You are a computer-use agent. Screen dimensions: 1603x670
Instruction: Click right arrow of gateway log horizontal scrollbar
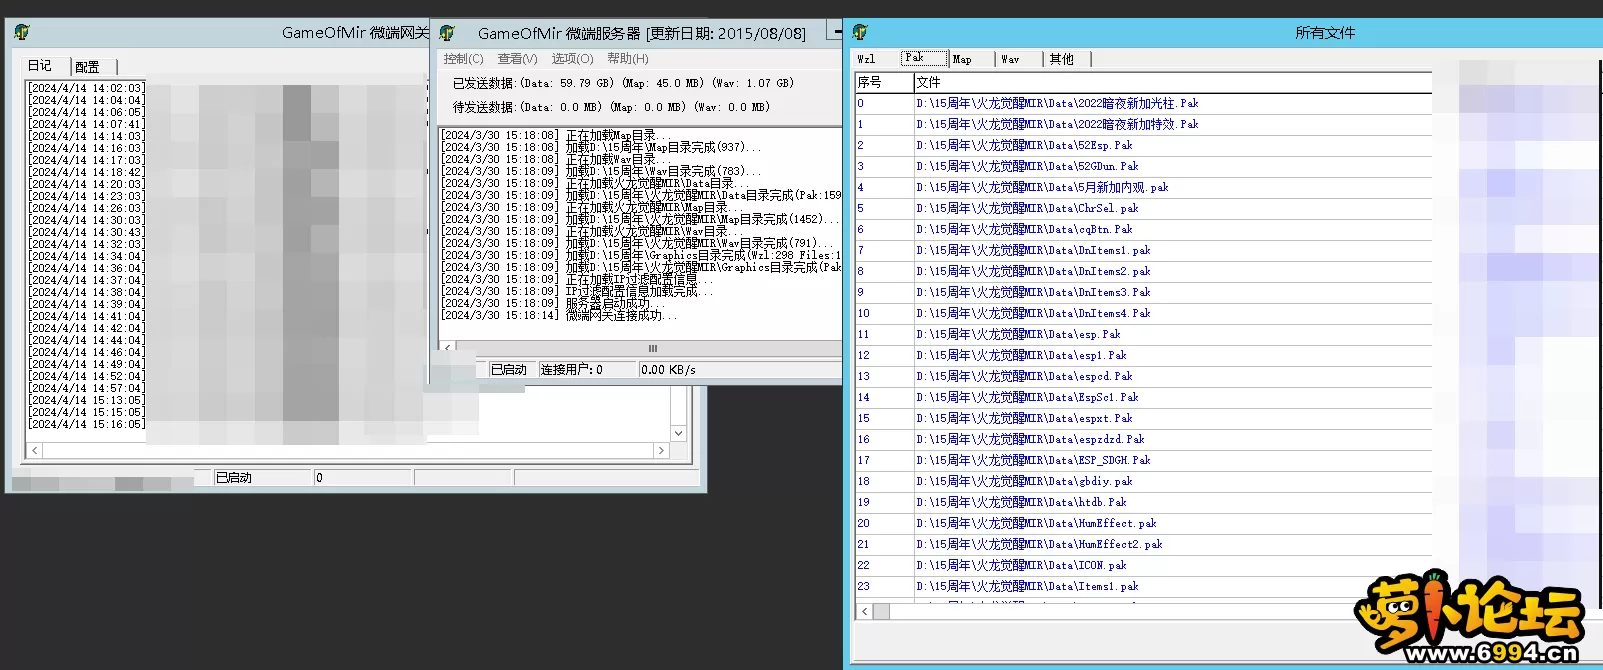[x=660, y=451]
